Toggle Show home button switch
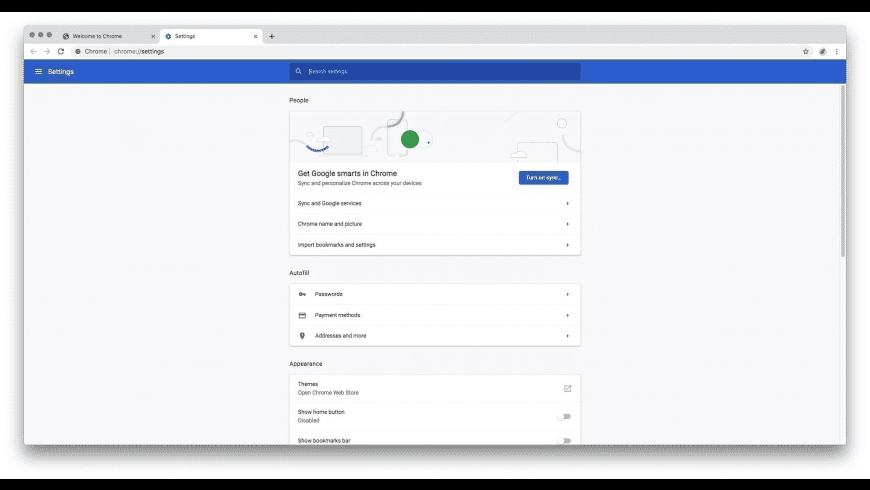 tap(564, 416)
